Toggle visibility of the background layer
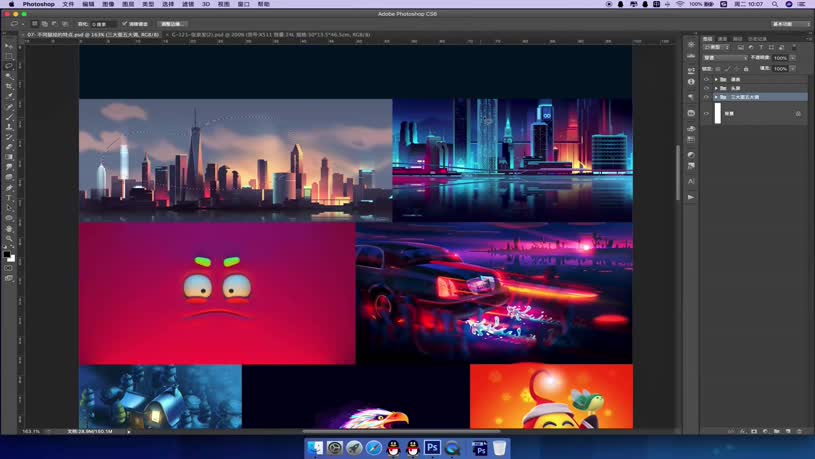 point(706,113)
